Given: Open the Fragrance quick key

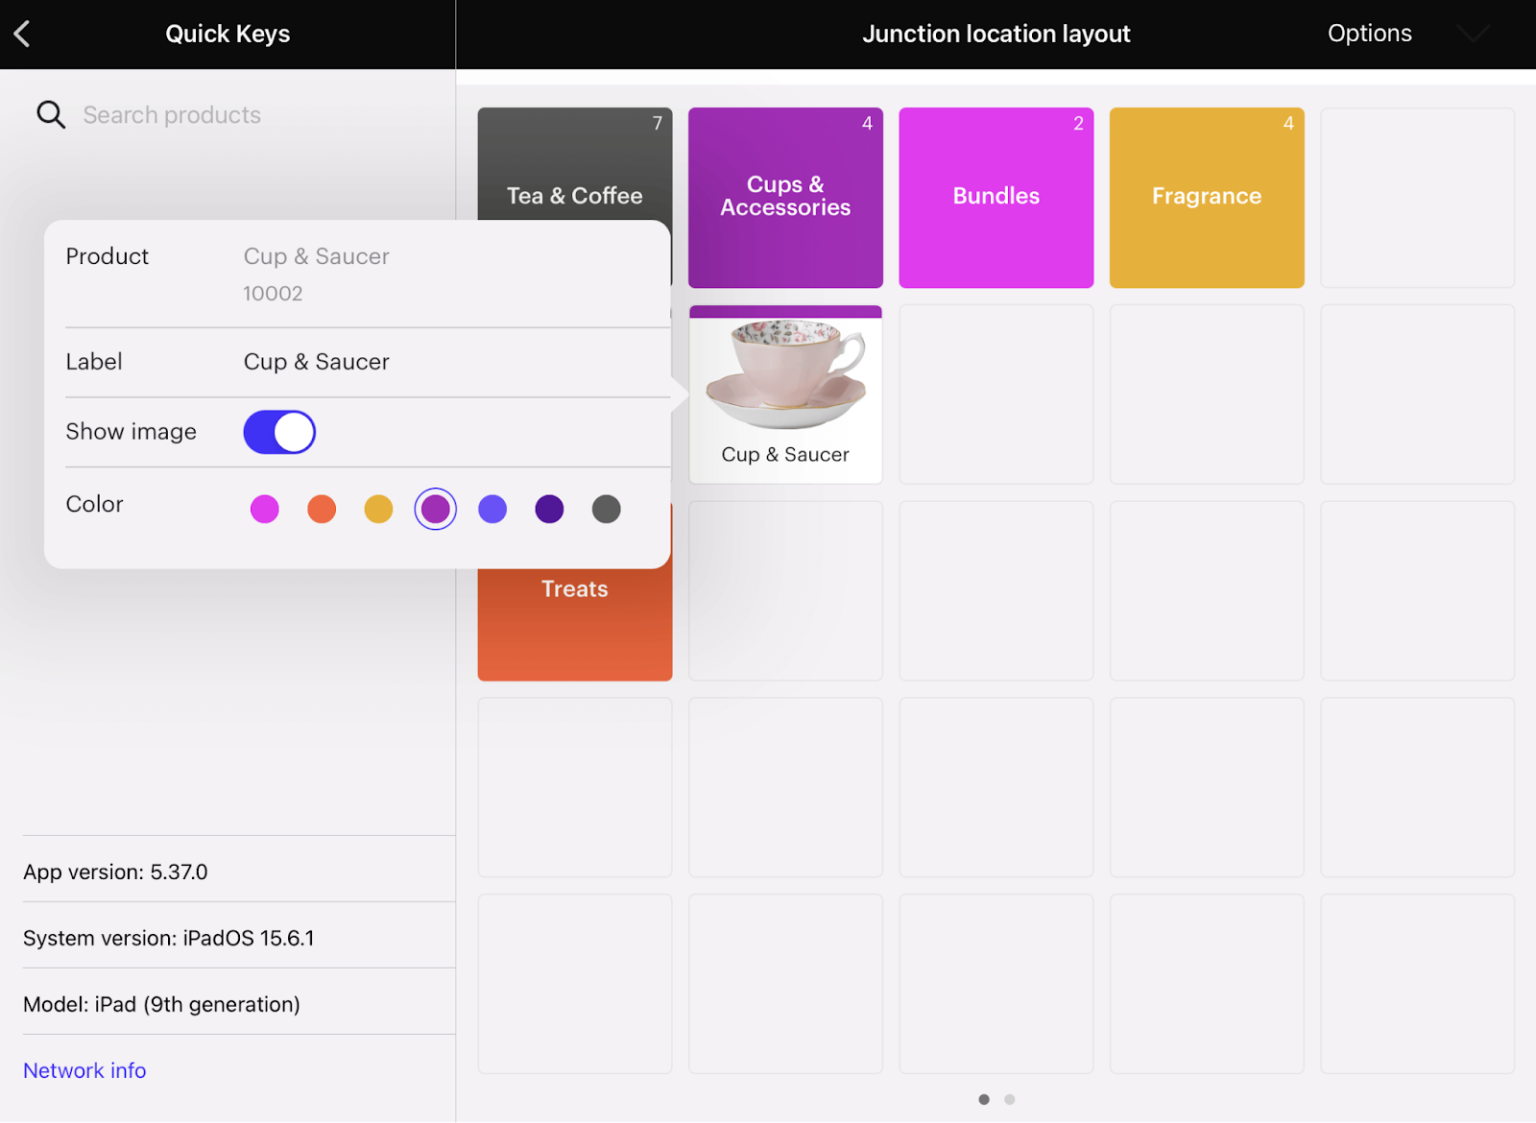Looking at the screenshot, I should tap(1206, 196).
